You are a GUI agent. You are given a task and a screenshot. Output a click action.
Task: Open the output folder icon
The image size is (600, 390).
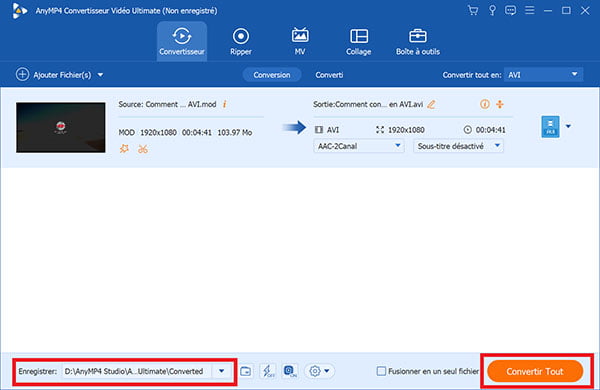tap(246, 371)
